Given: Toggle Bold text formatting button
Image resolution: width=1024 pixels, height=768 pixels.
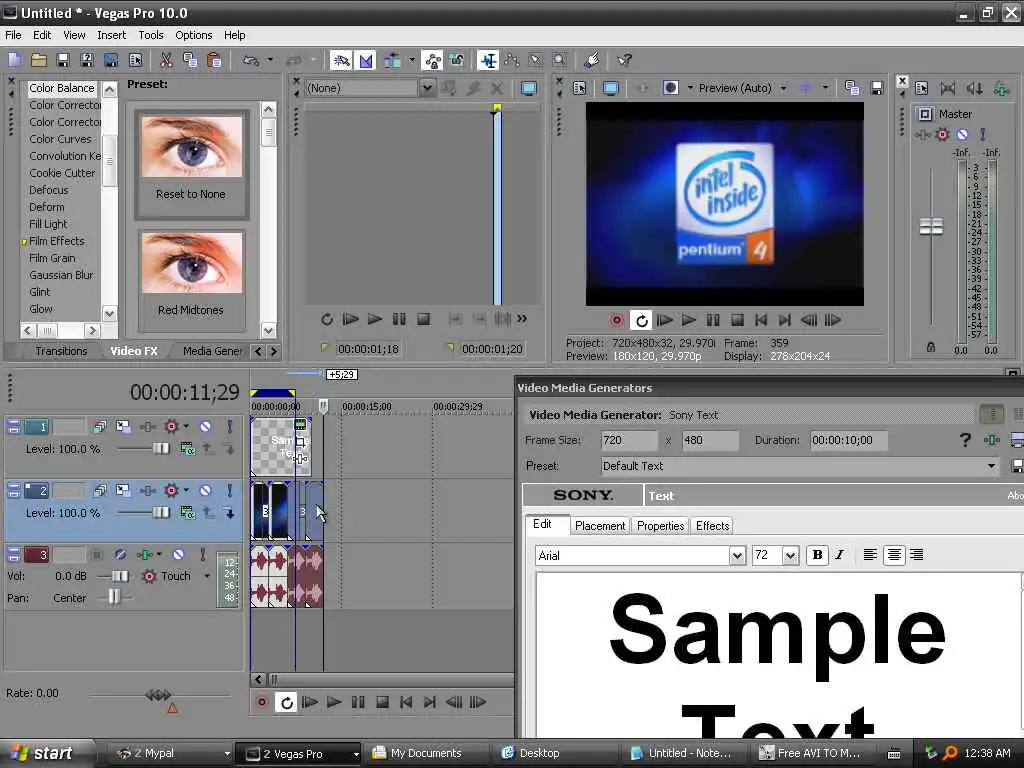Looking at the screenshot, I should pos(816,555).
